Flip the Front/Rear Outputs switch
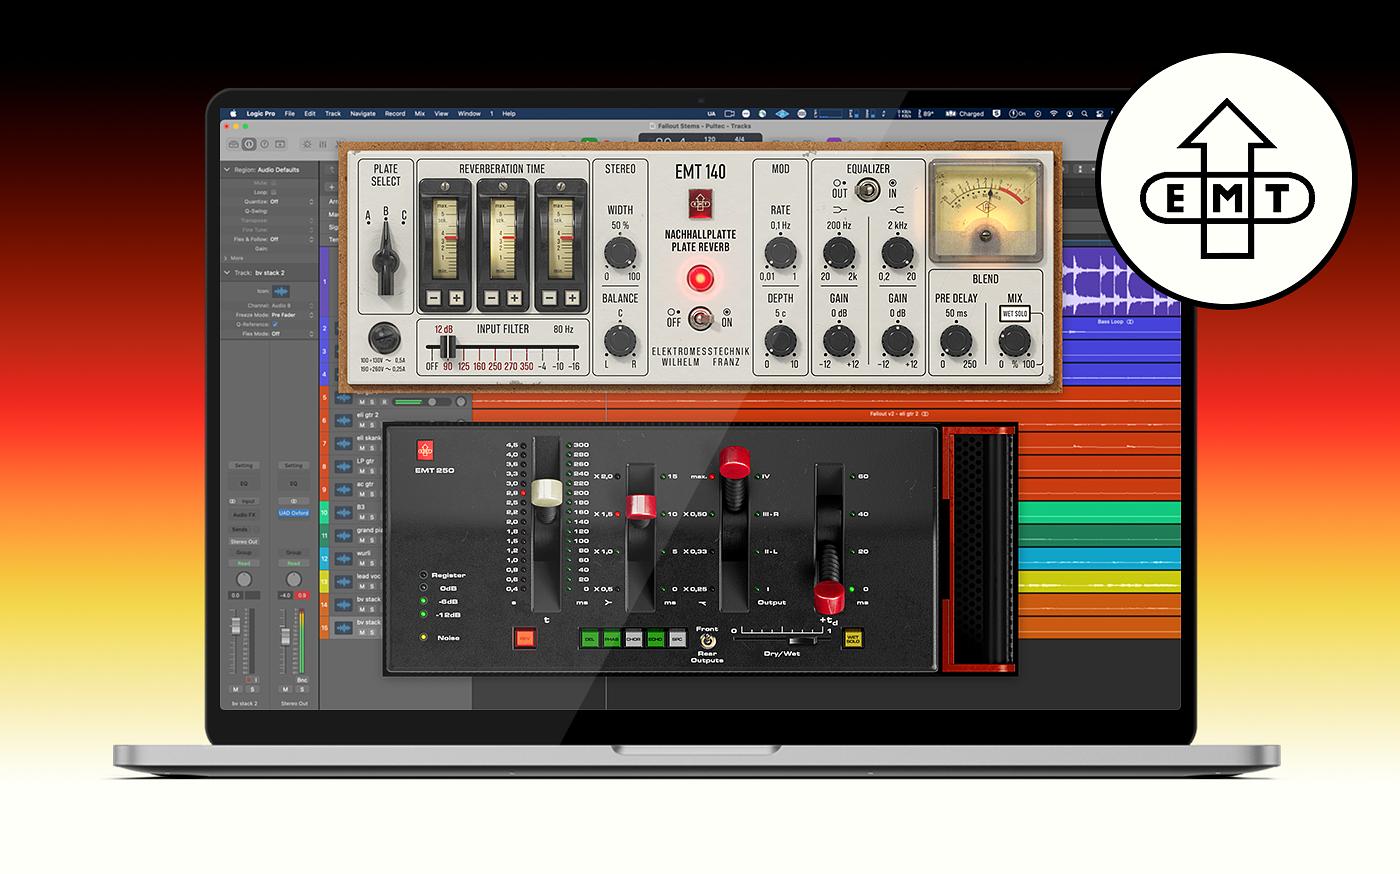Image resolution: width=1400 pixels, height=874 pixels. click(x=707, y=641)
